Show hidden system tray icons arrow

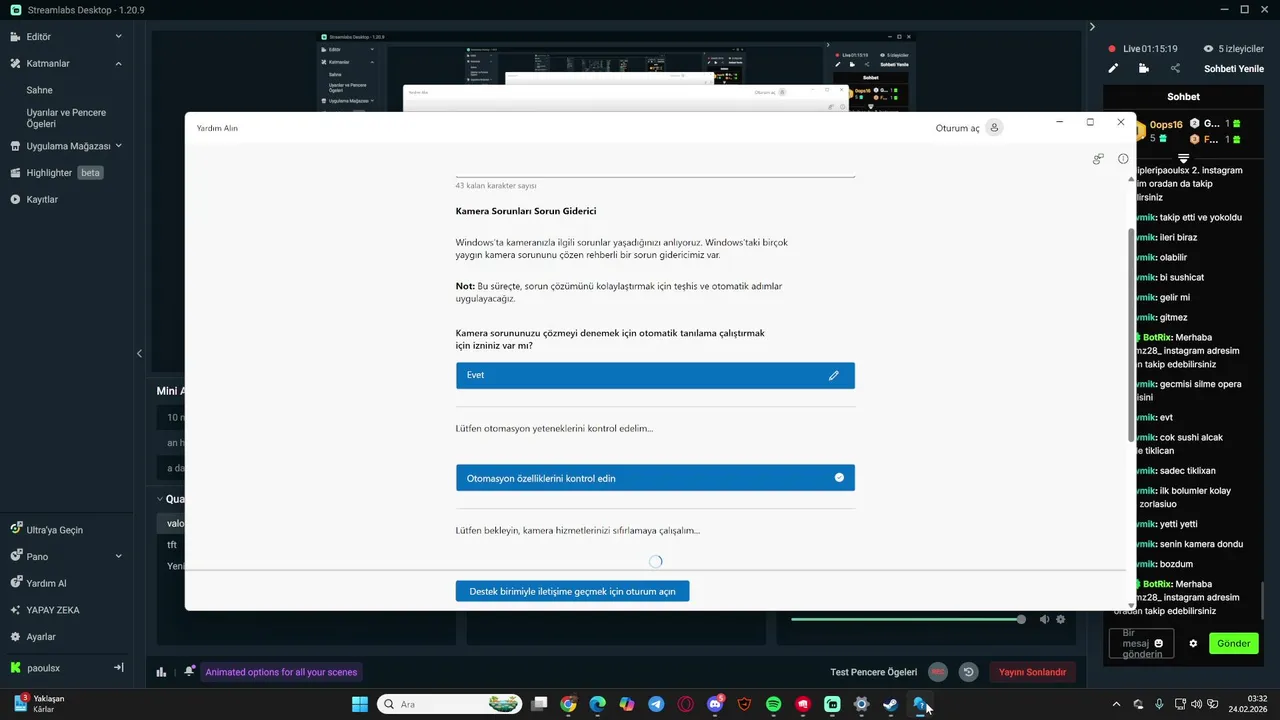click(x=1117, y=704)
